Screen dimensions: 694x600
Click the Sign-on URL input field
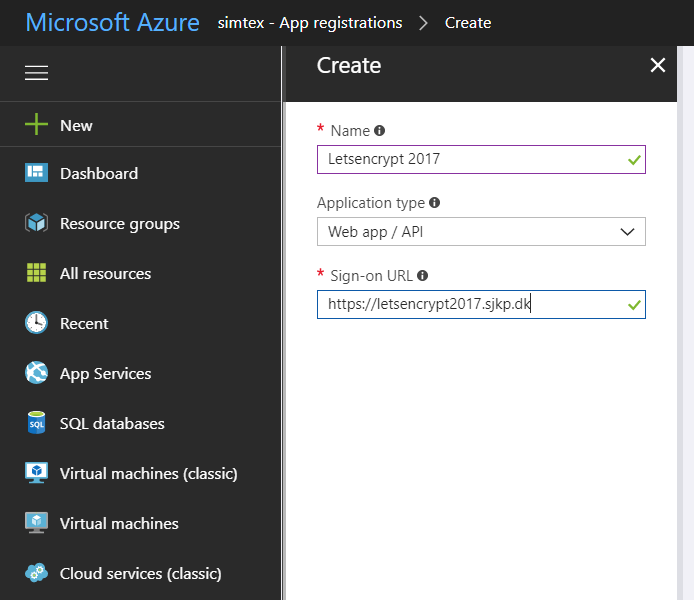coord(470,304)
